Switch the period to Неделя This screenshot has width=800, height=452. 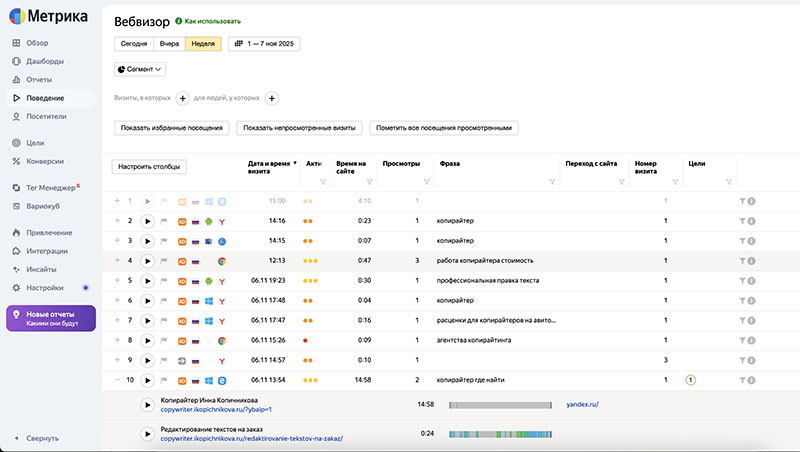203,44
